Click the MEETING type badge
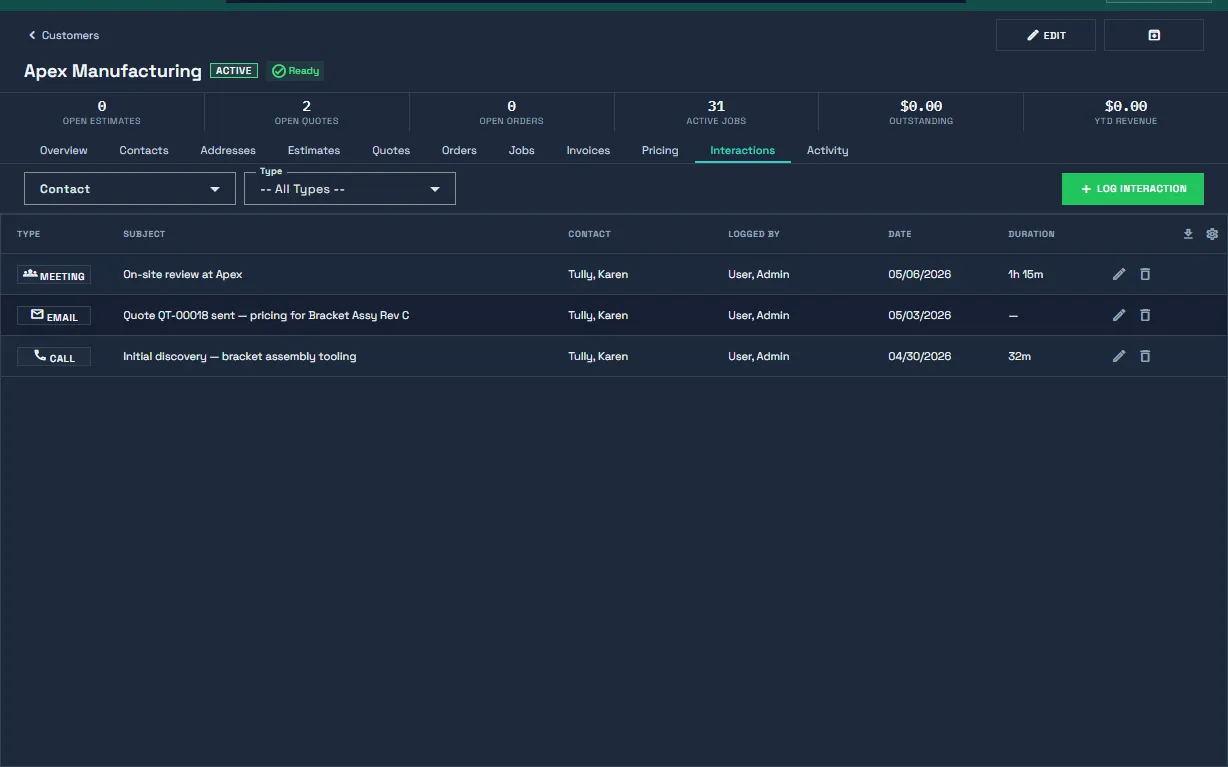This screenshot has width=1228, height=767. 54,275
